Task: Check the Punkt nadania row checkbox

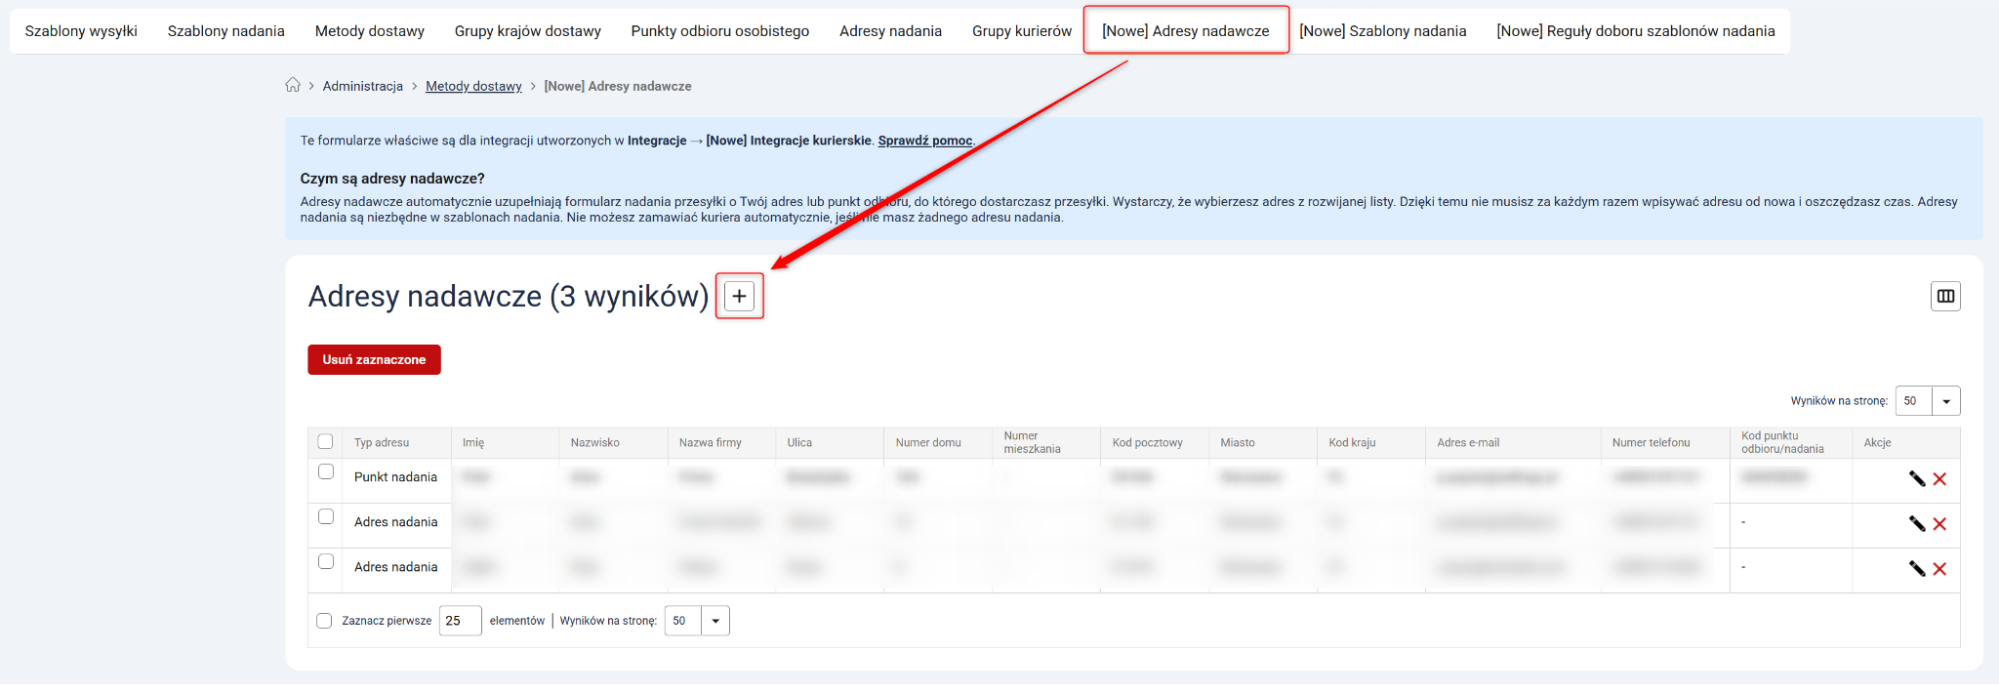Action: (x=326, y=472)
